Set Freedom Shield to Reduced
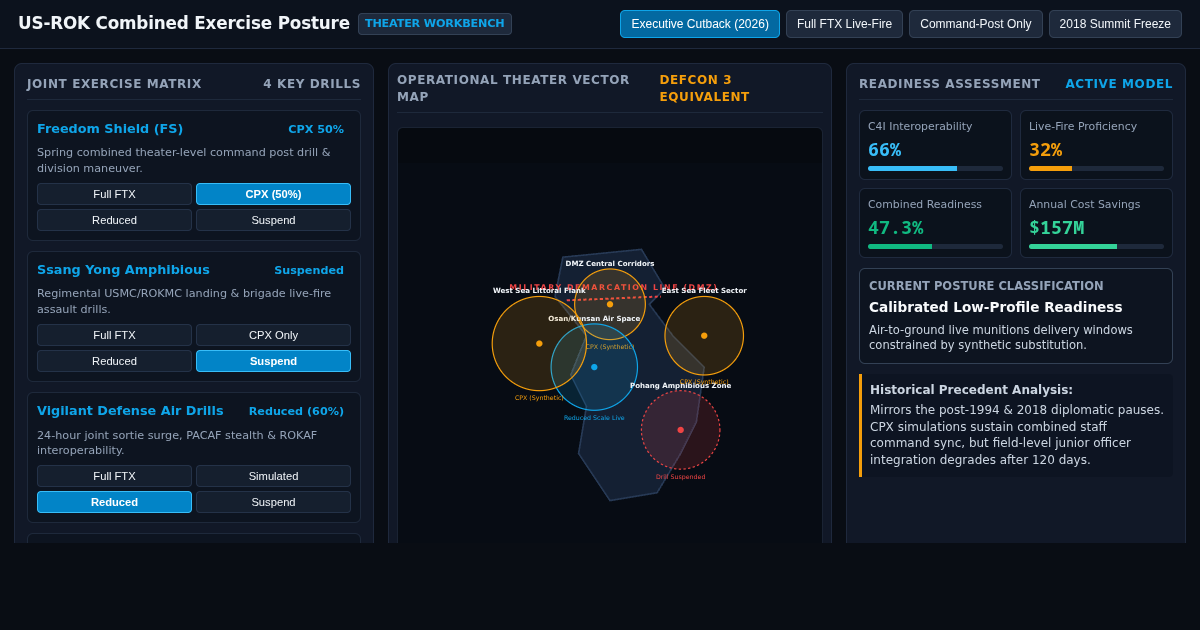 114,220
